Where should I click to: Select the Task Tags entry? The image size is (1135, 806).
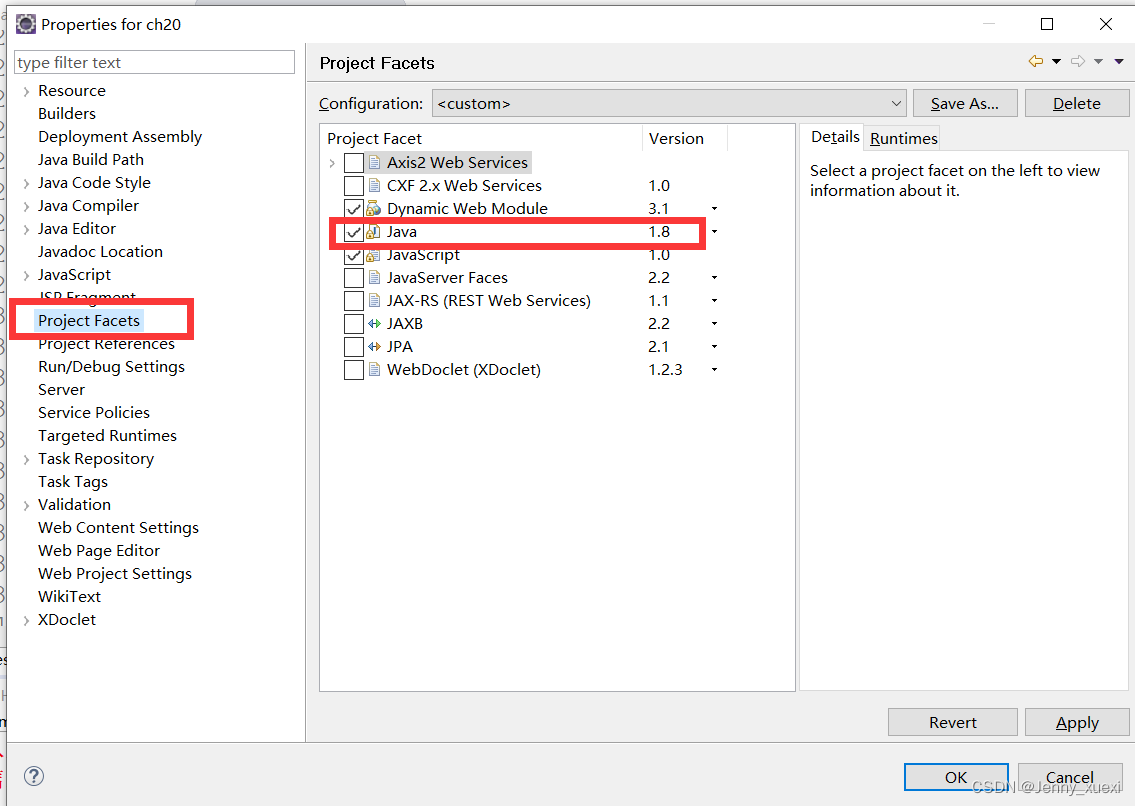pos(73,482)
